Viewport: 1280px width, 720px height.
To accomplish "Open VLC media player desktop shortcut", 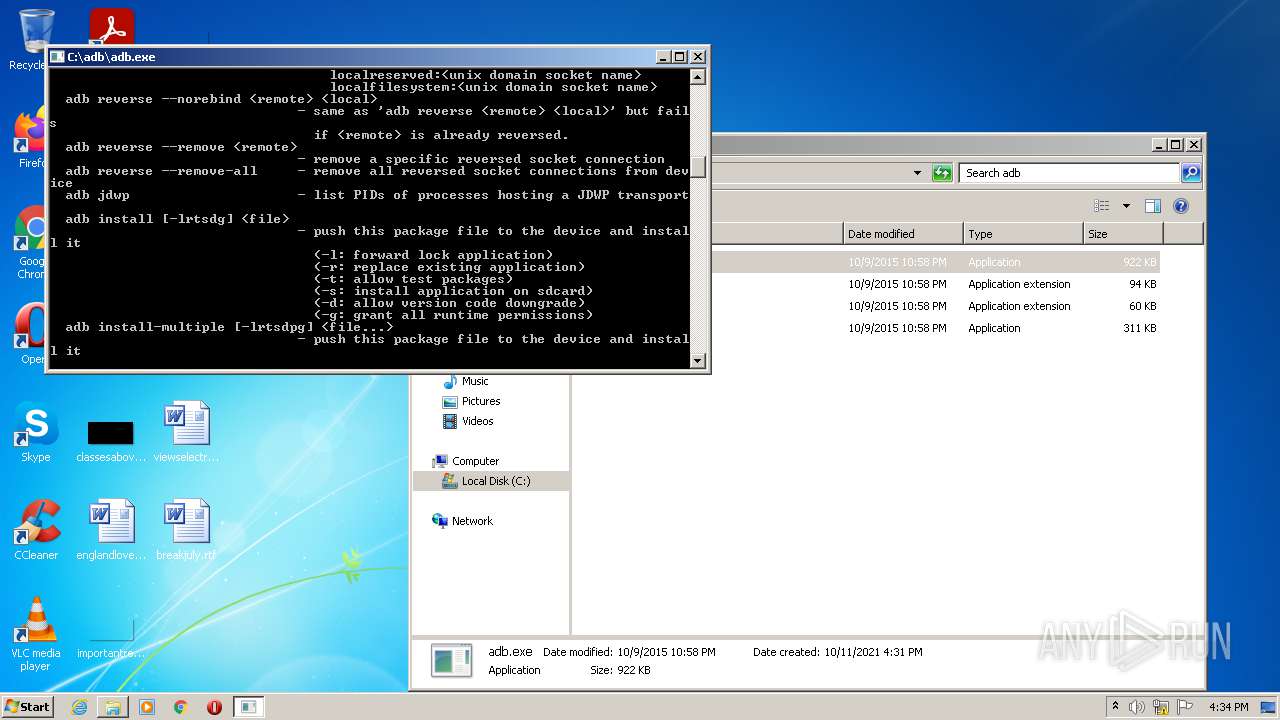I will point(36,634).
